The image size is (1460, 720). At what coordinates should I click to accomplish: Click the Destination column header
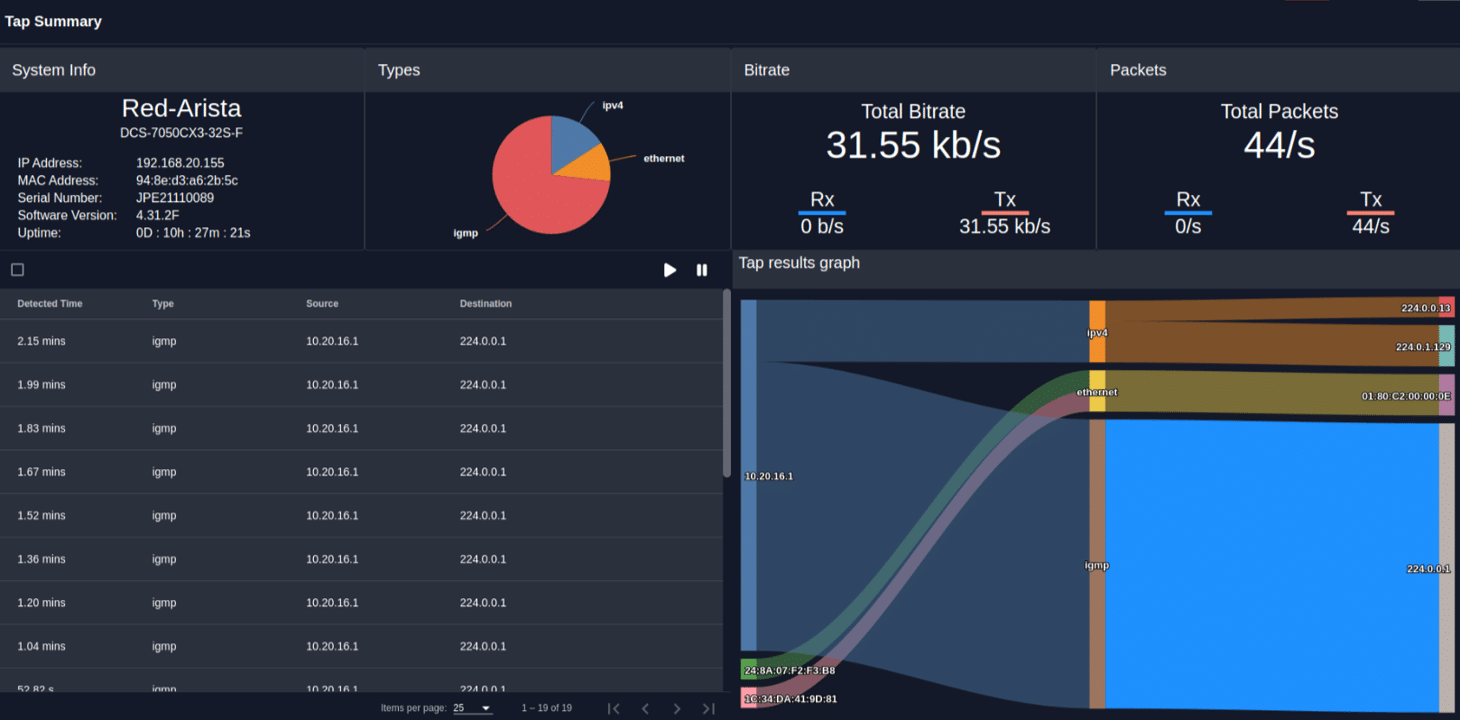click(x=486, y=304)
